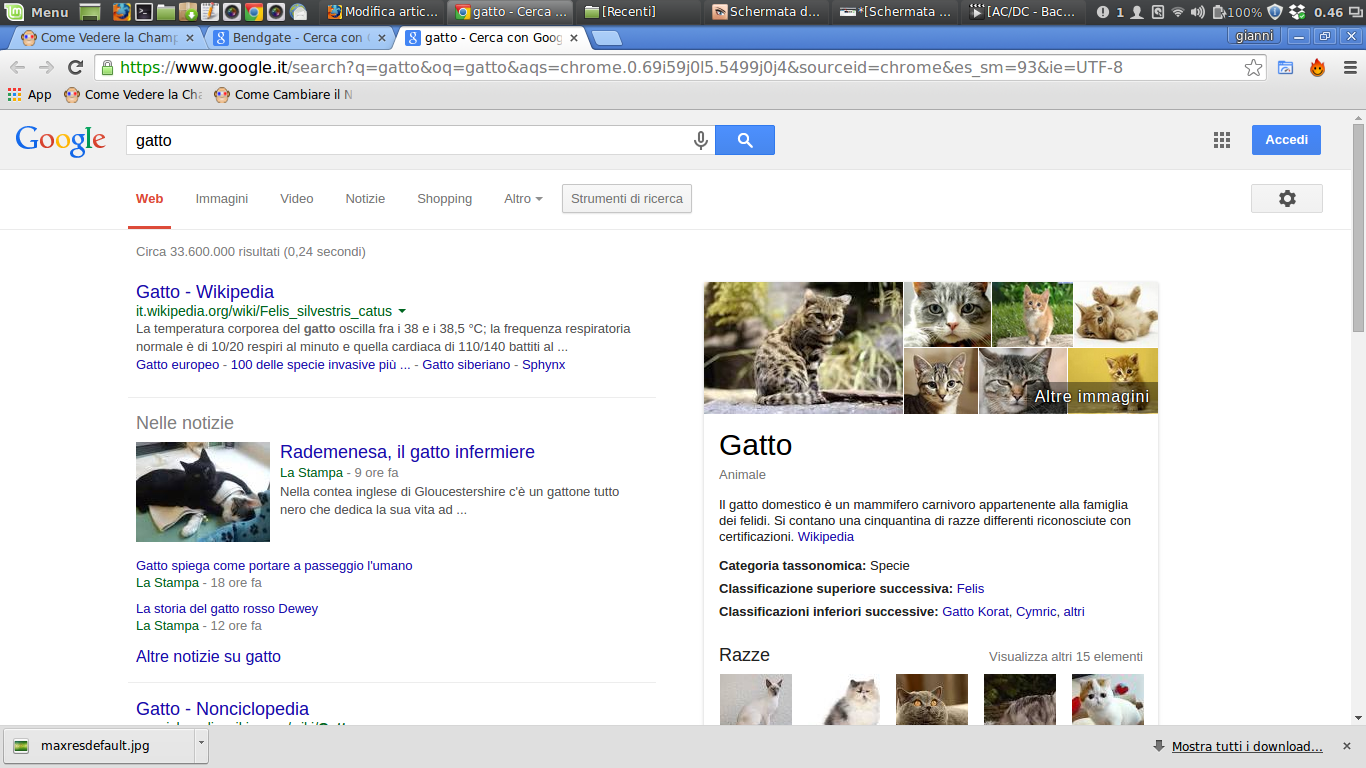Open the Come Cambiare il N bookmark

click(282, 95)
